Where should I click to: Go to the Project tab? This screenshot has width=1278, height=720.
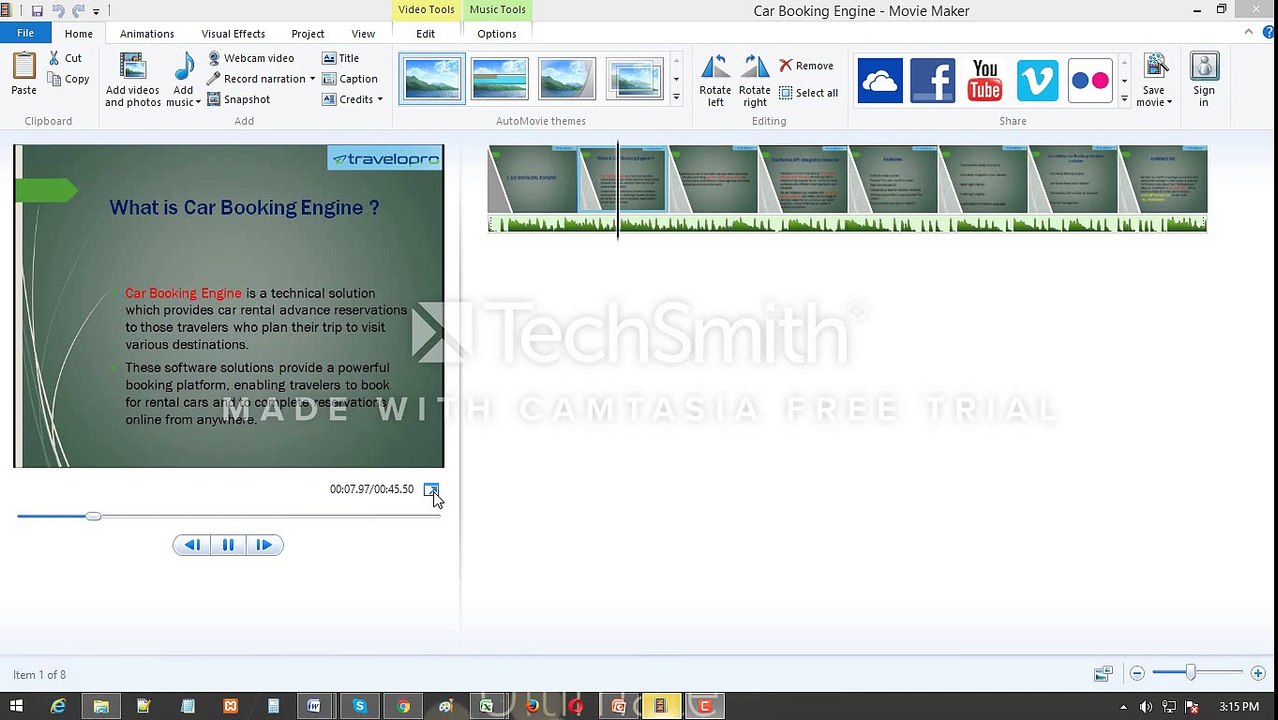point(308,34)
